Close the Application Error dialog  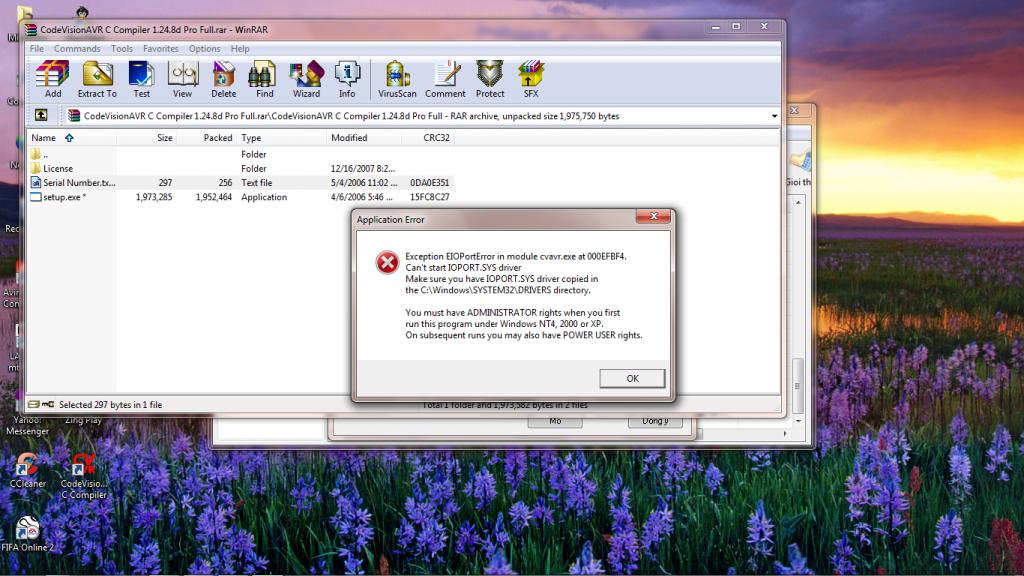653,216
